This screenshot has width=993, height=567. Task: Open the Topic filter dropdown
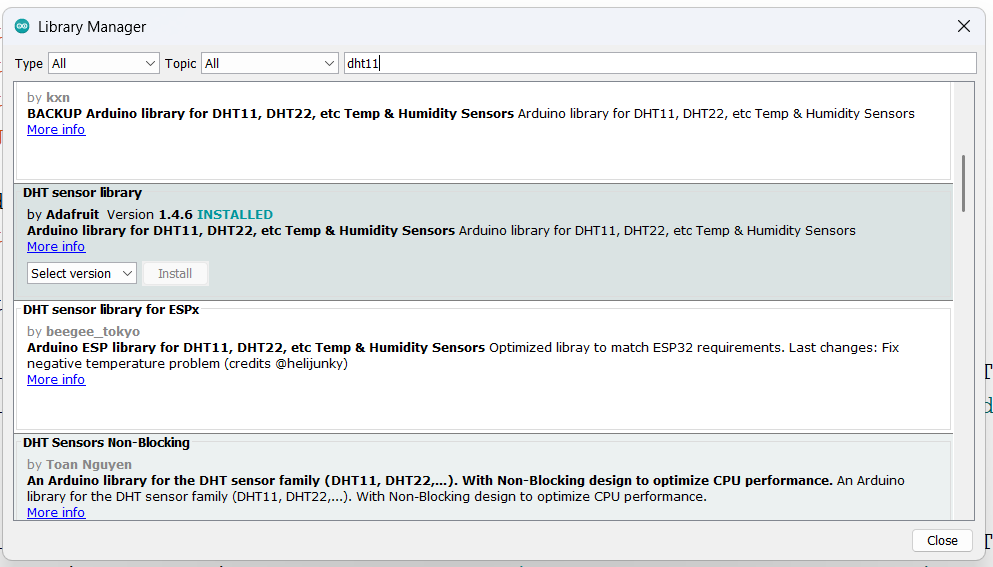[270, 63]
